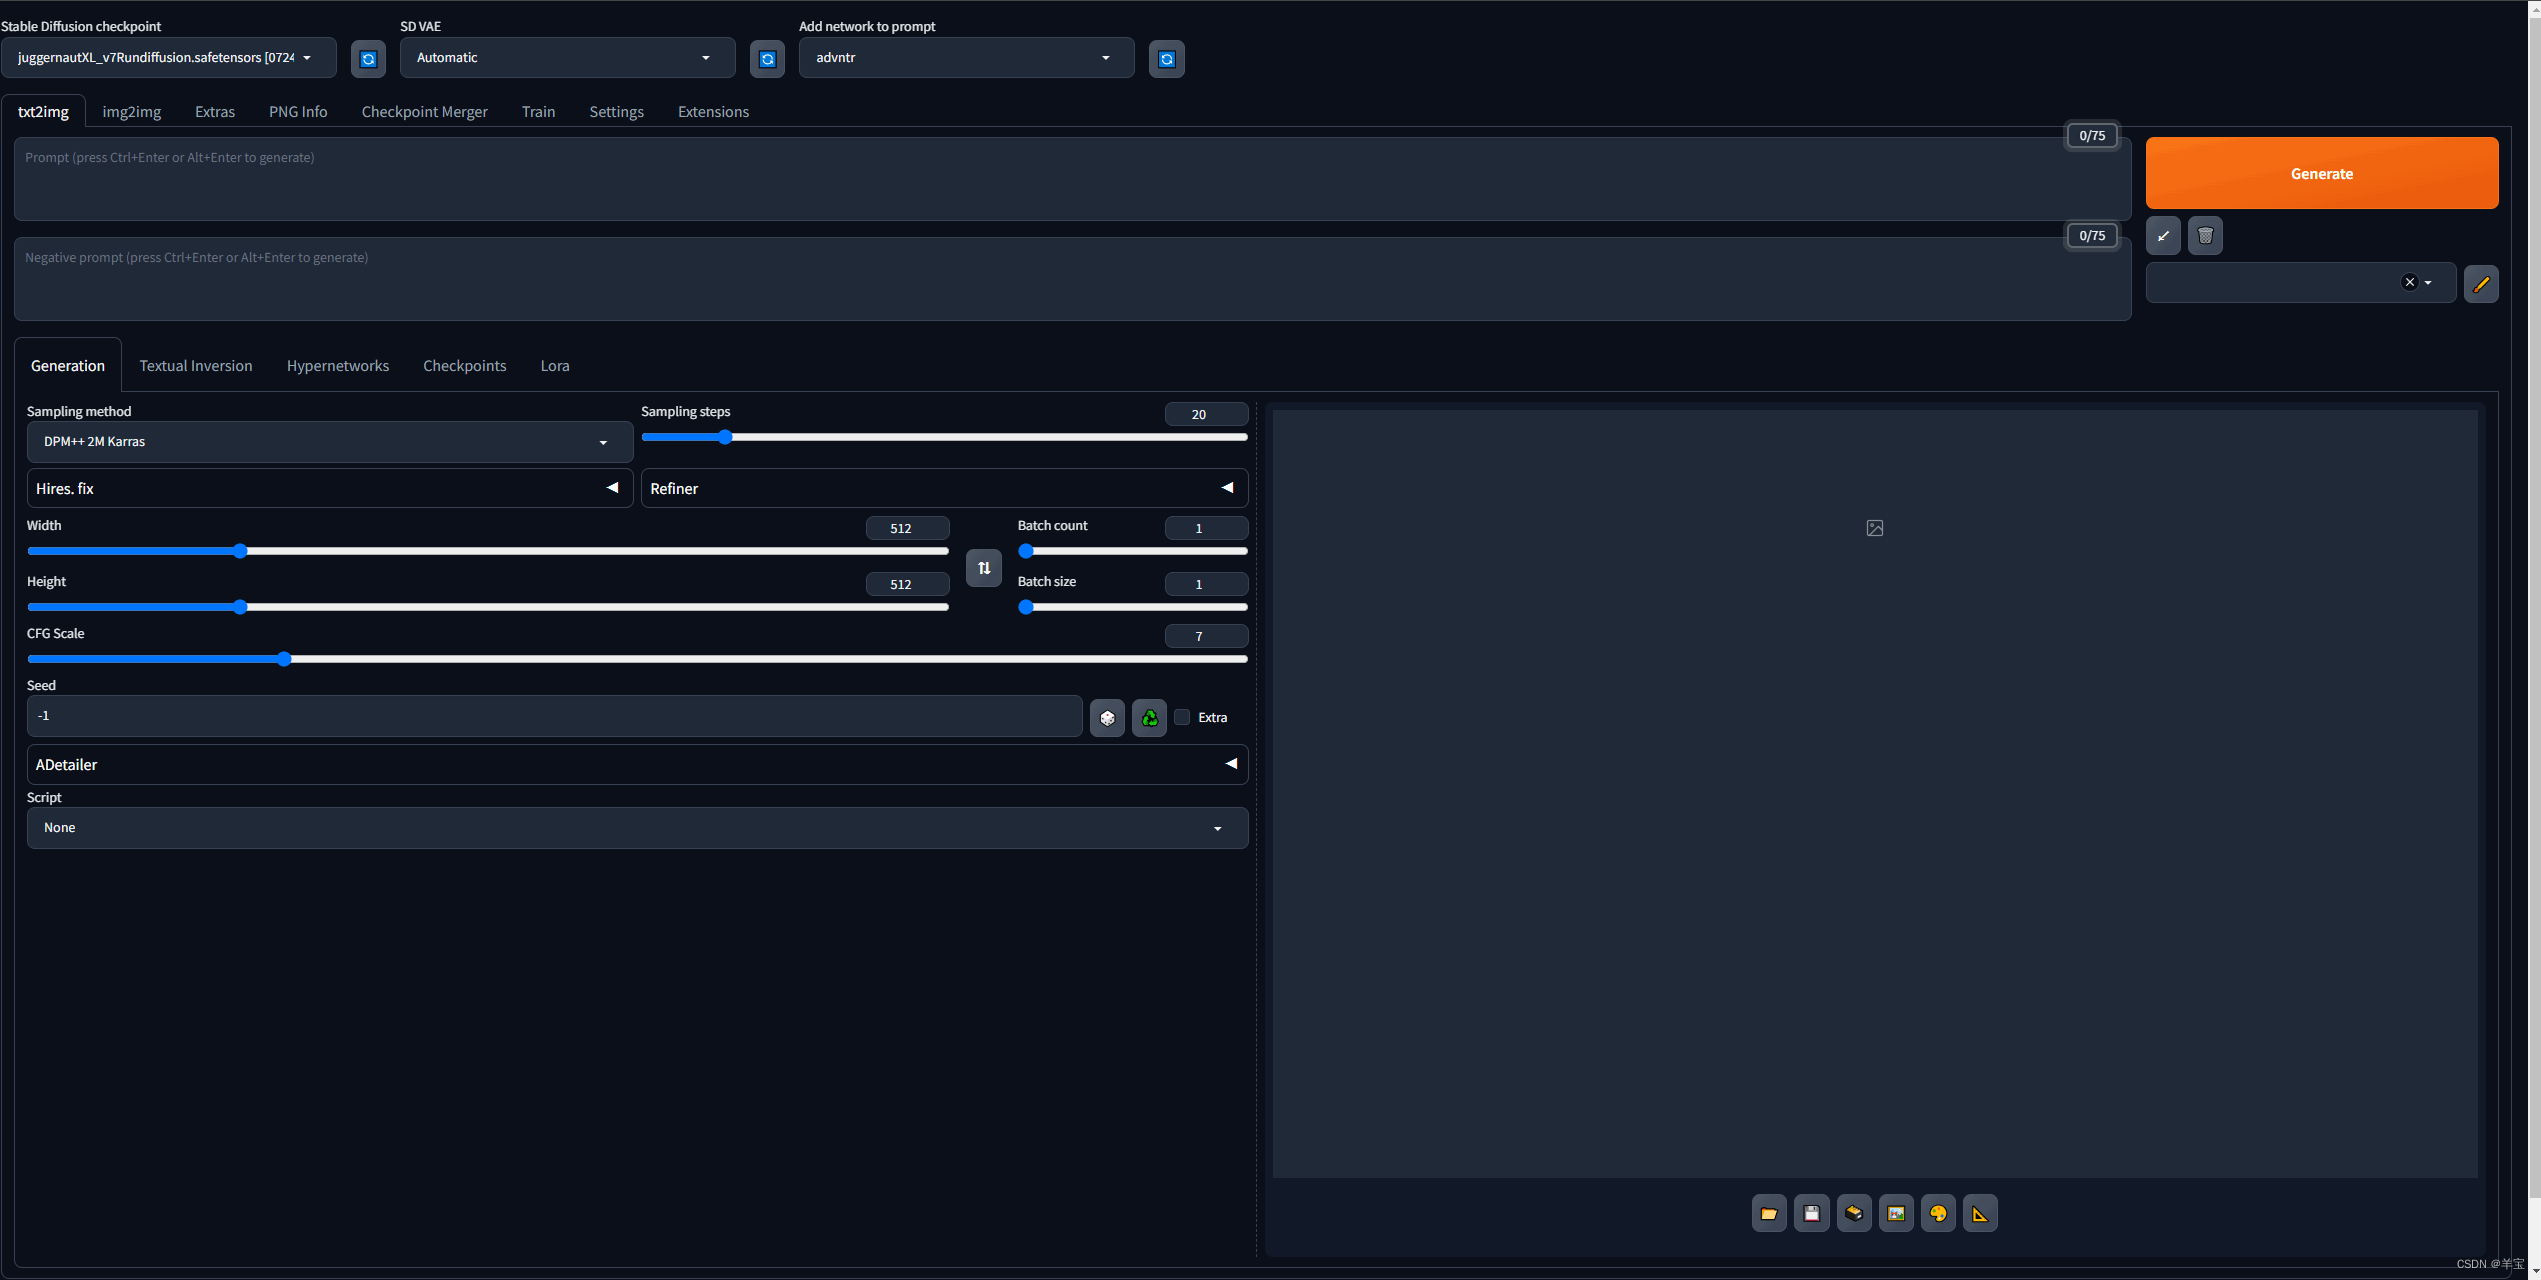Open the Sampling method dropdown
The height and width of the screenshot is (1280, 2541).
tap(323, 441)
